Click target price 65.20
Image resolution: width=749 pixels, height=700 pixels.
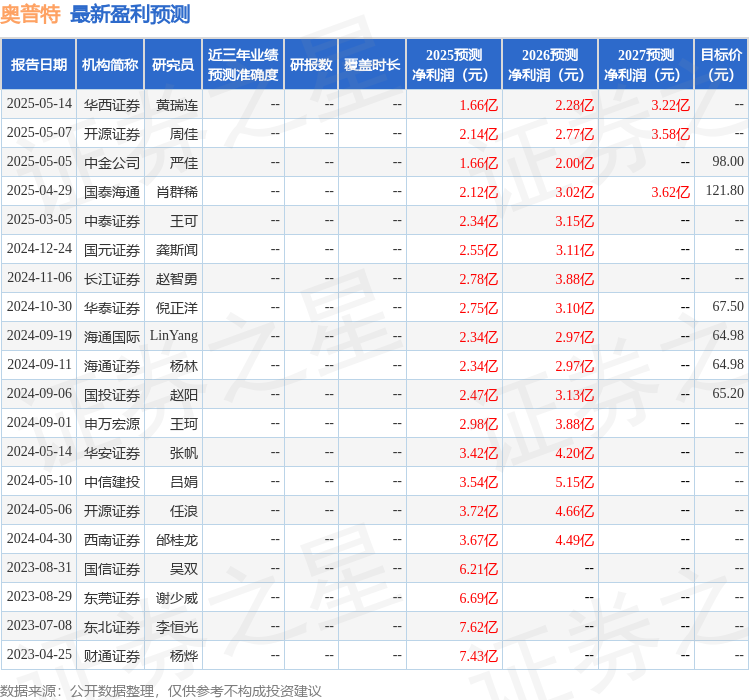point(728,393)
